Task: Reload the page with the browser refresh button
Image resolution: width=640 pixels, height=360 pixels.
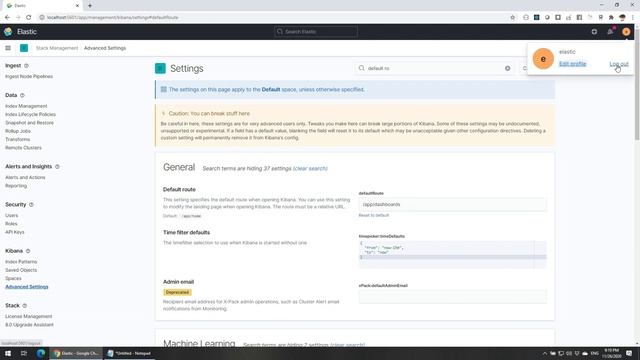Action: [28, 18]
